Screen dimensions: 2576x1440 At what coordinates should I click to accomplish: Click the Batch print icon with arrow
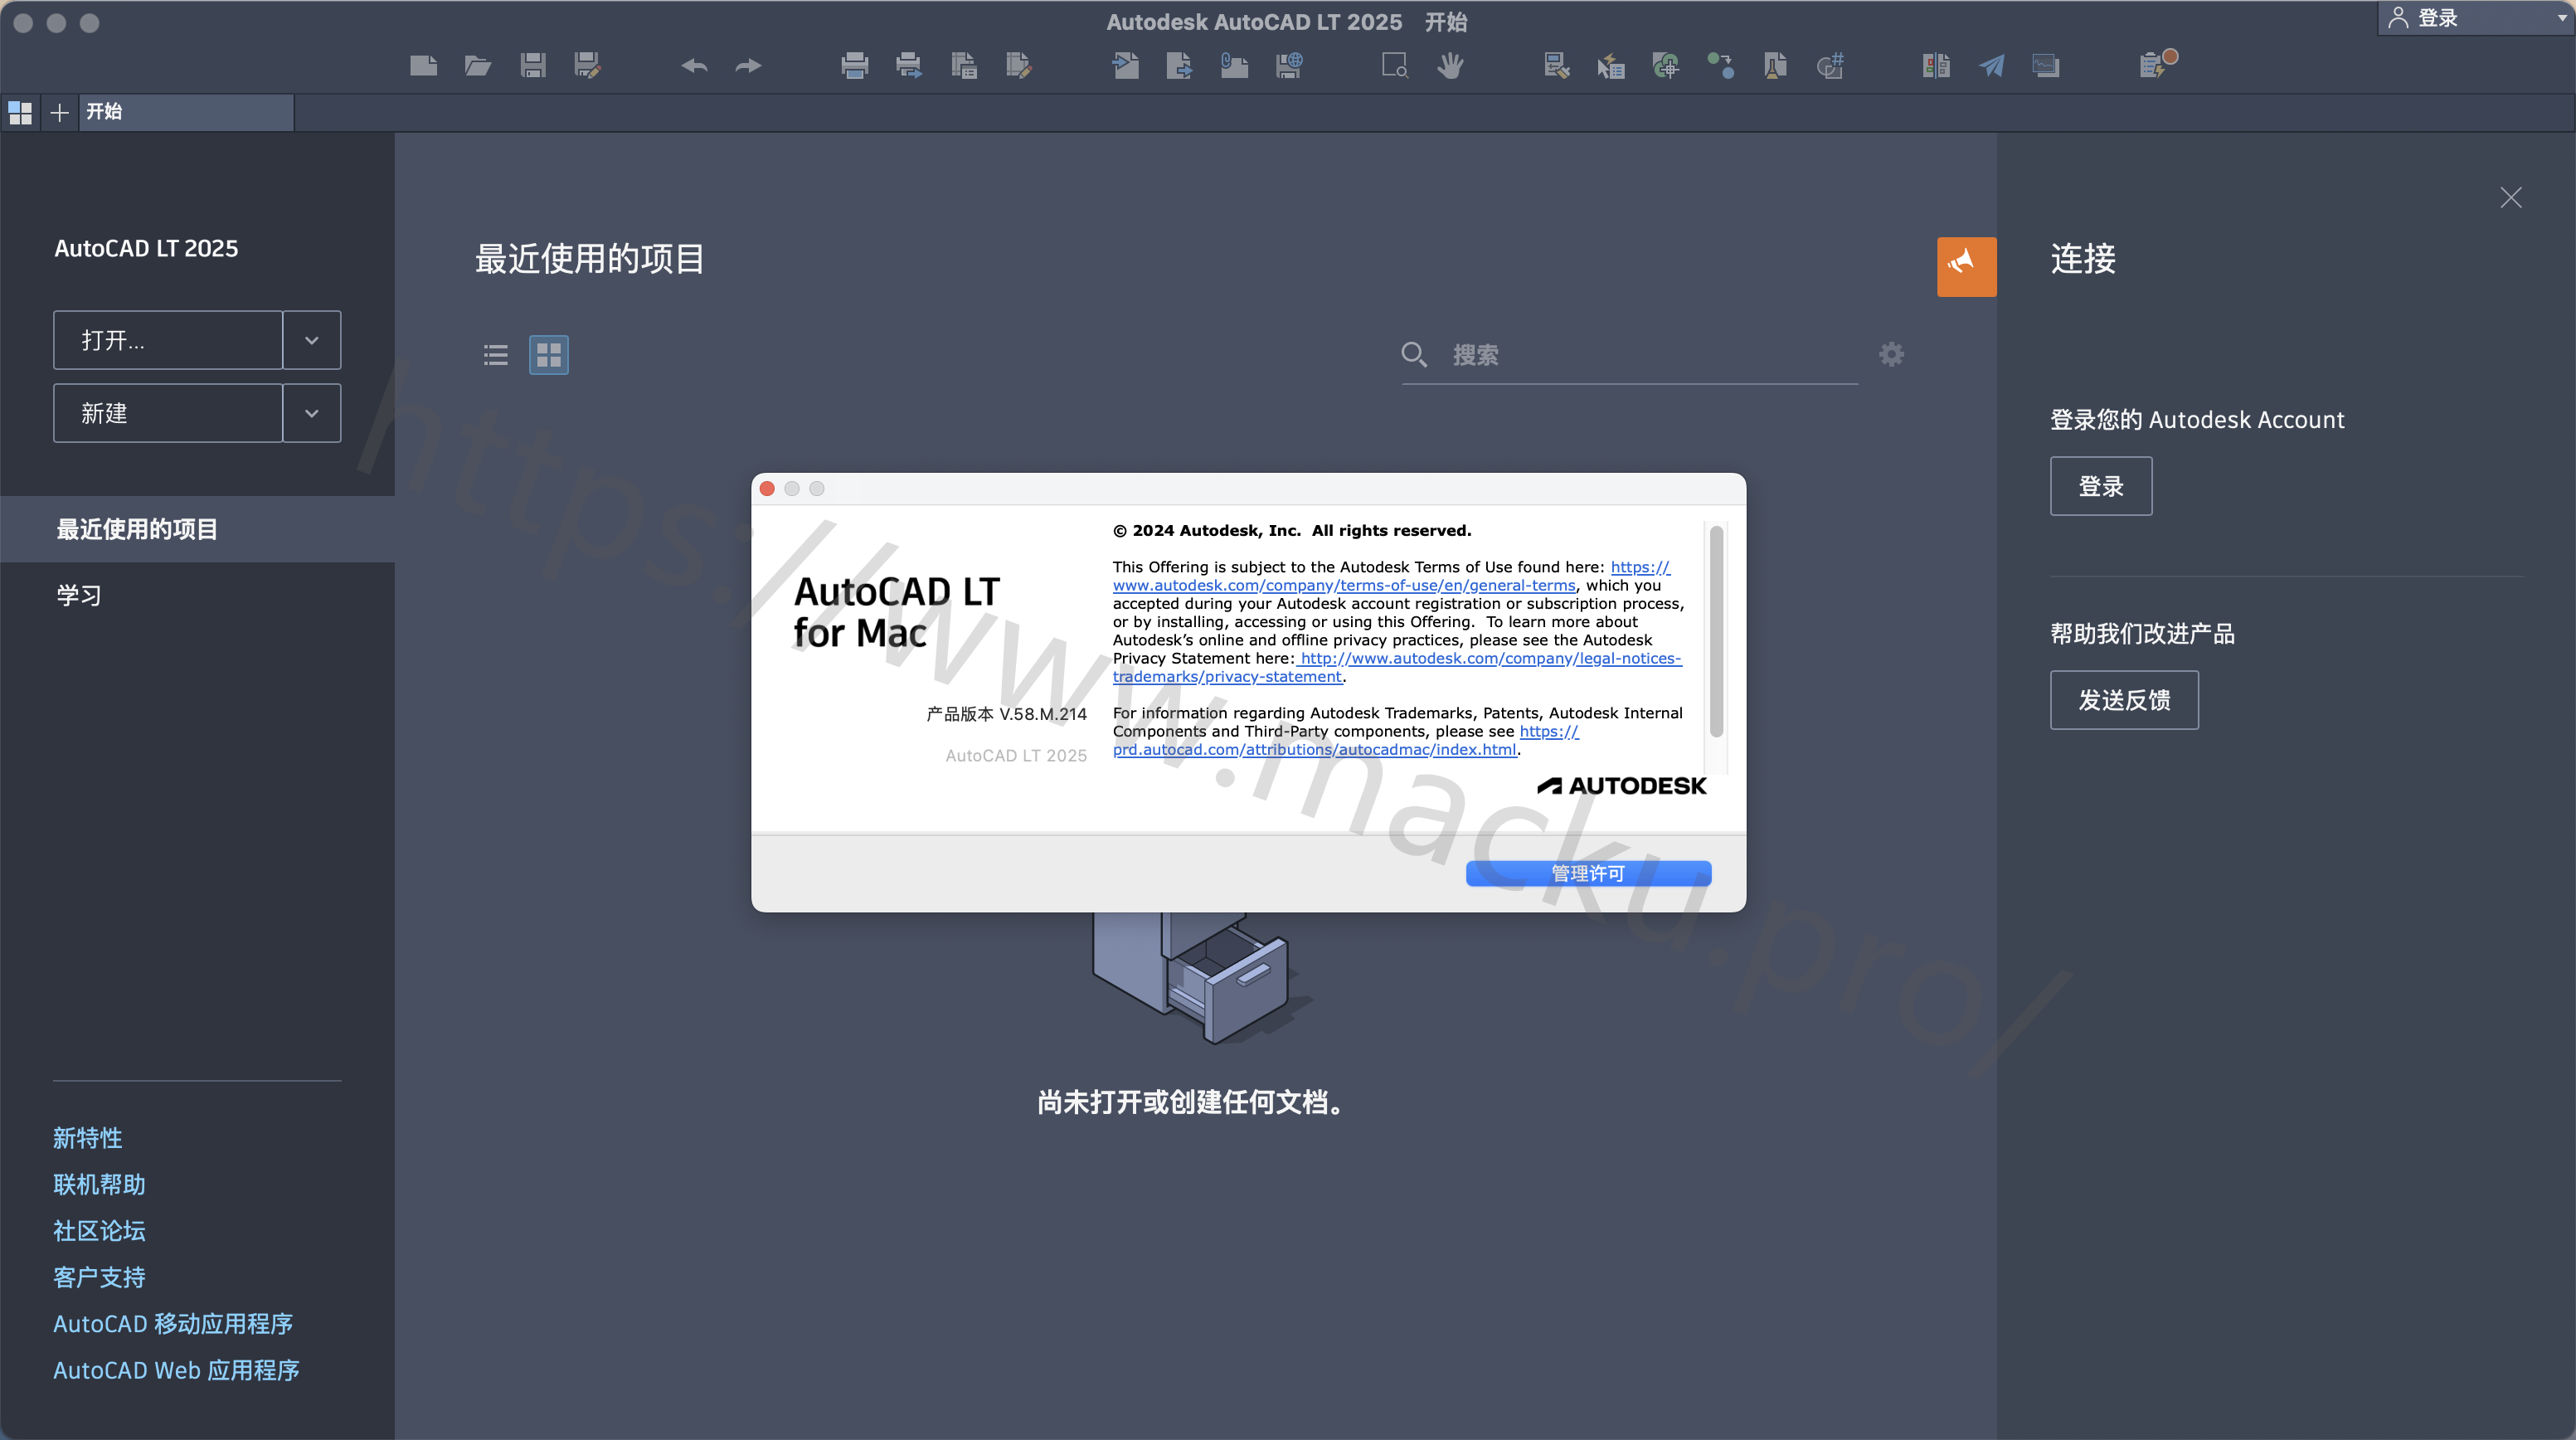[x=909, y=66]
